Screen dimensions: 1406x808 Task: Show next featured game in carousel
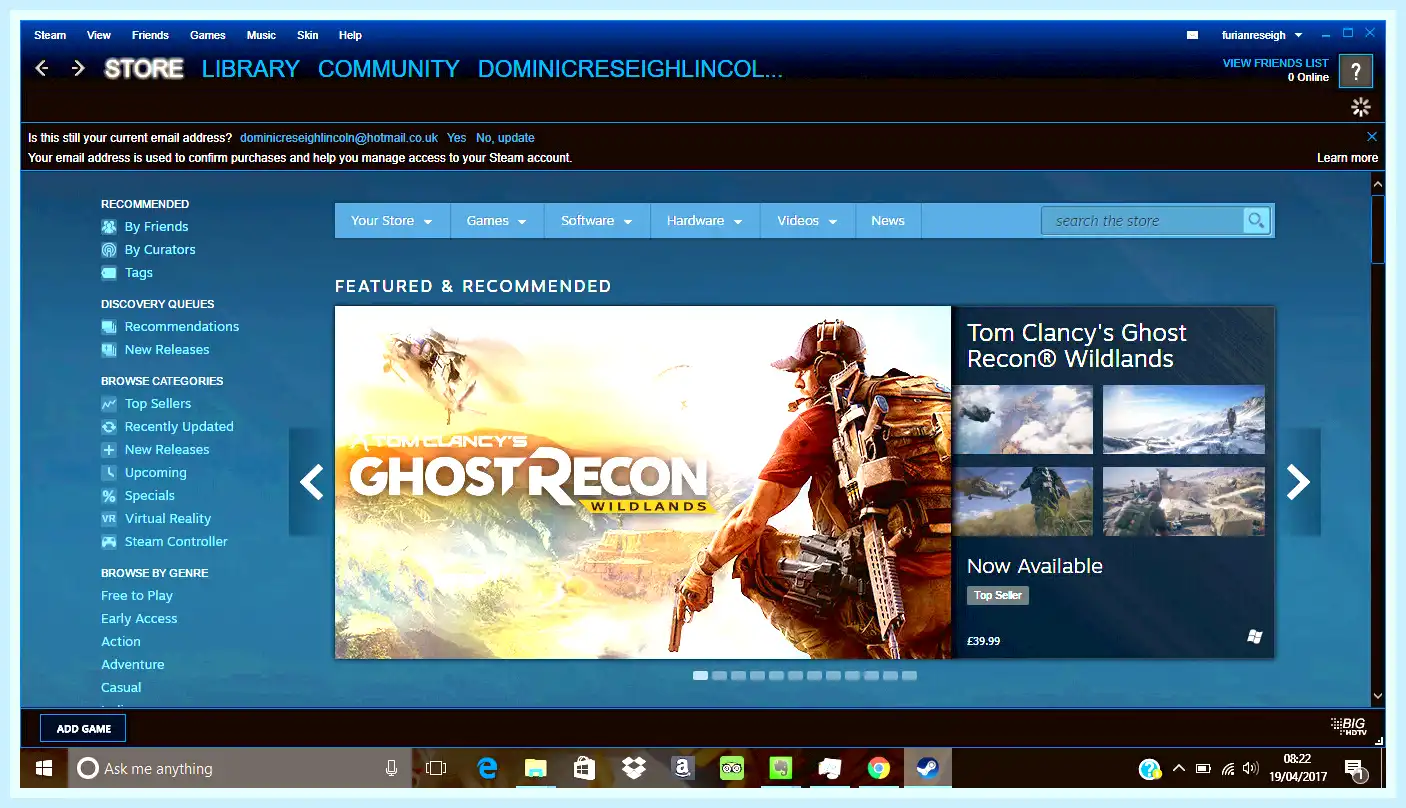1298,482
